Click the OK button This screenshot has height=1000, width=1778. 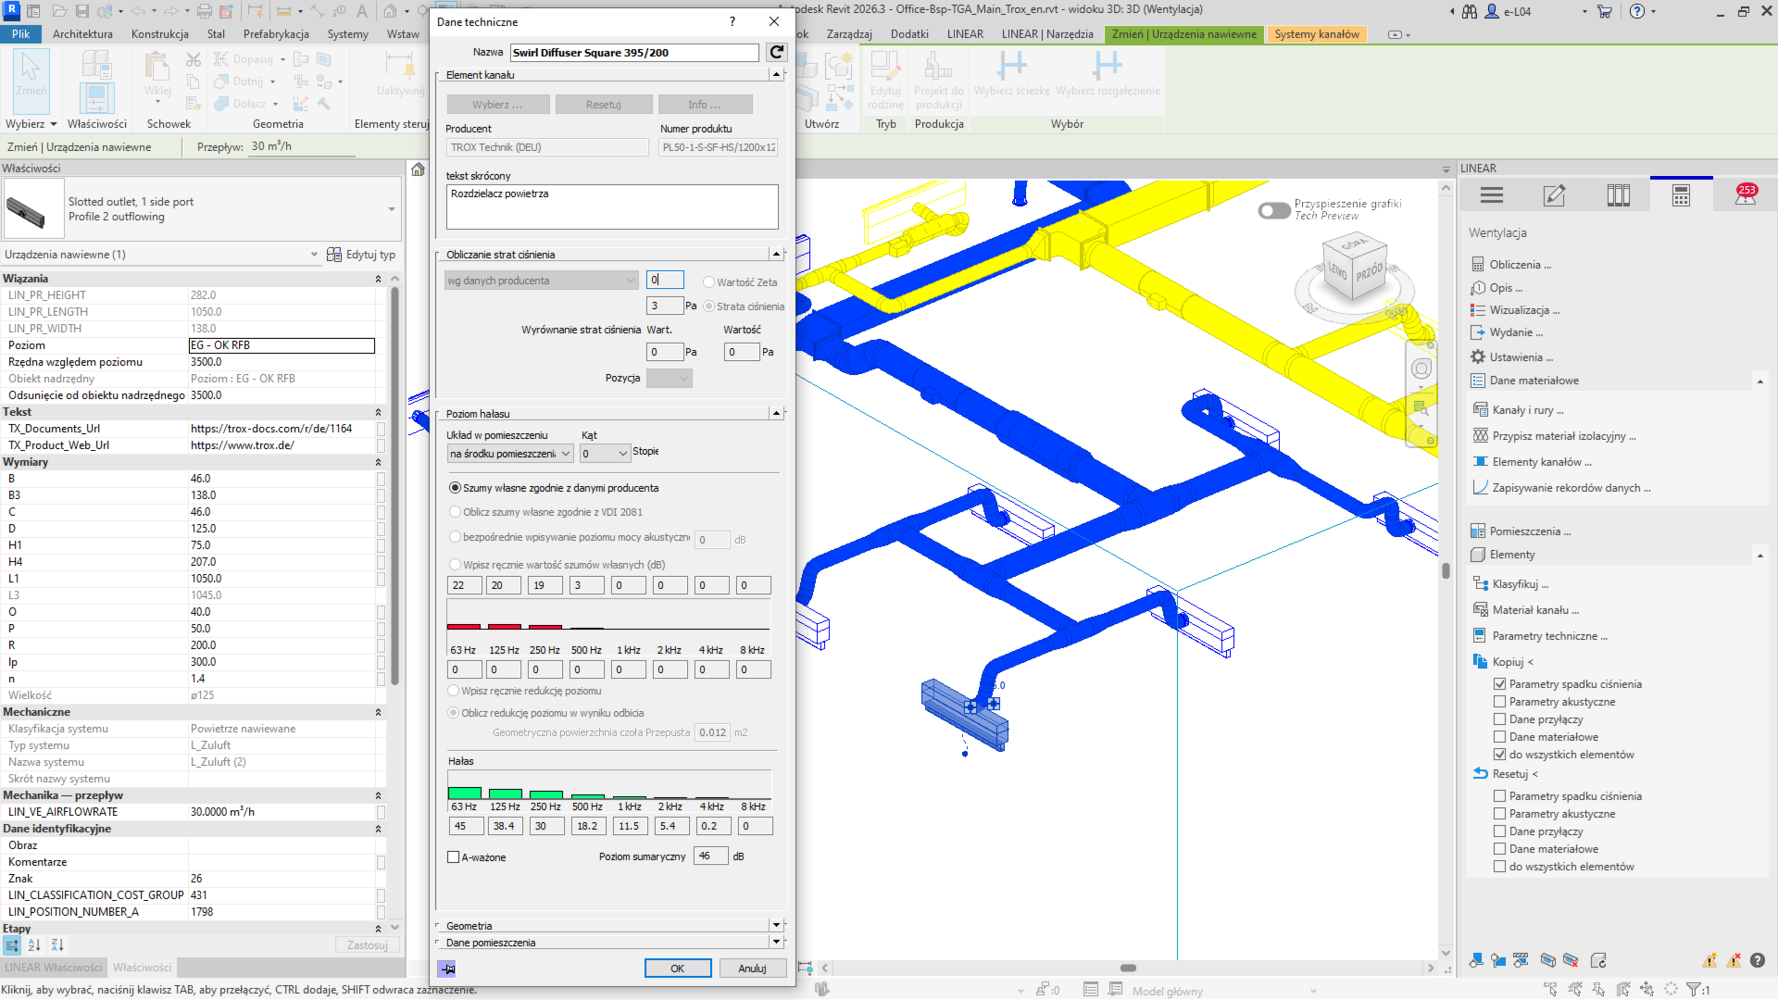tap(677, 968)
